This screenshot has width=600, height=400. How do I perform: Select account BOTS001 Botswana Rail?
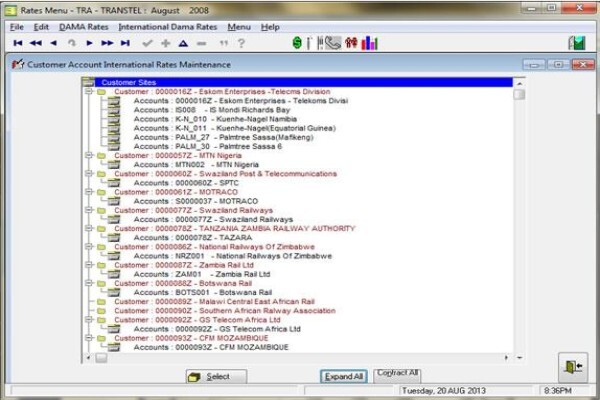(x=203, y=292)
